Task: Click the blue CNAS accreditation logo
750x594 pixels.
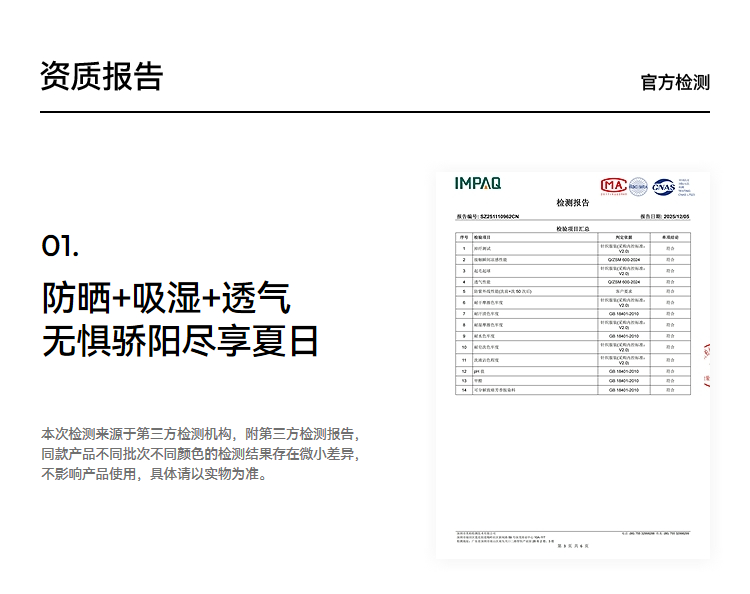Action: (x=663, y=186)
